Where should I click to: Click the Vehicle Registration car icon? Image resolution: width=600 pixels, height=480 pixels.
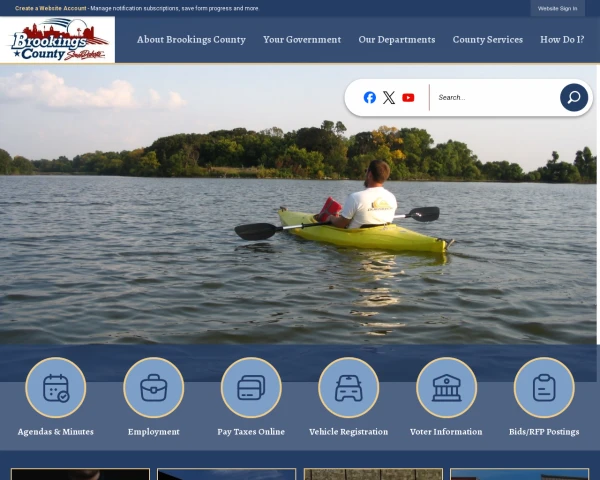click(349, 387)
